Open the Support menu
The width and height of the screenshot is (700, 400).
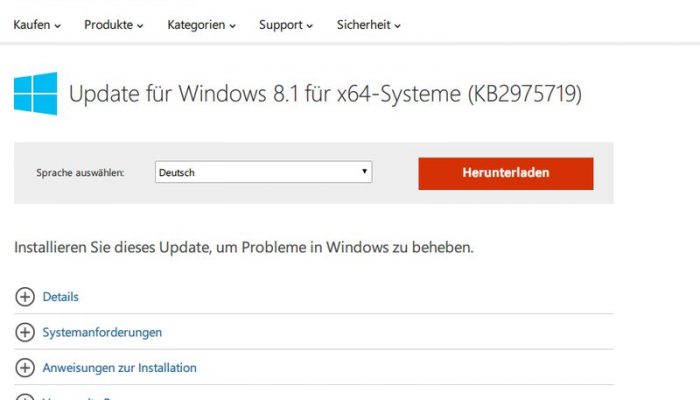[x=286, y=25]
